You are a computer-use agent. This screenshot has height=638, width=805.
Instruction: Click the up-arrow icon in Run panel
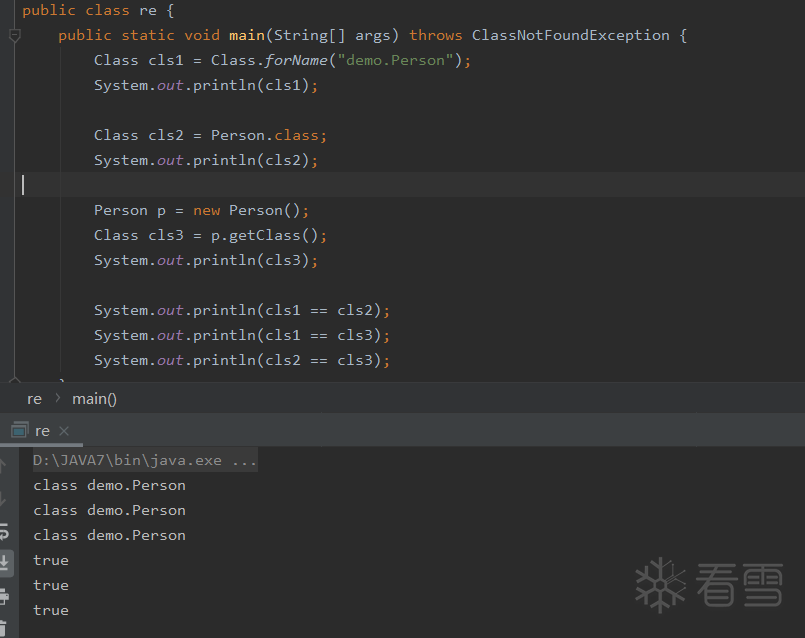(4, 464)
